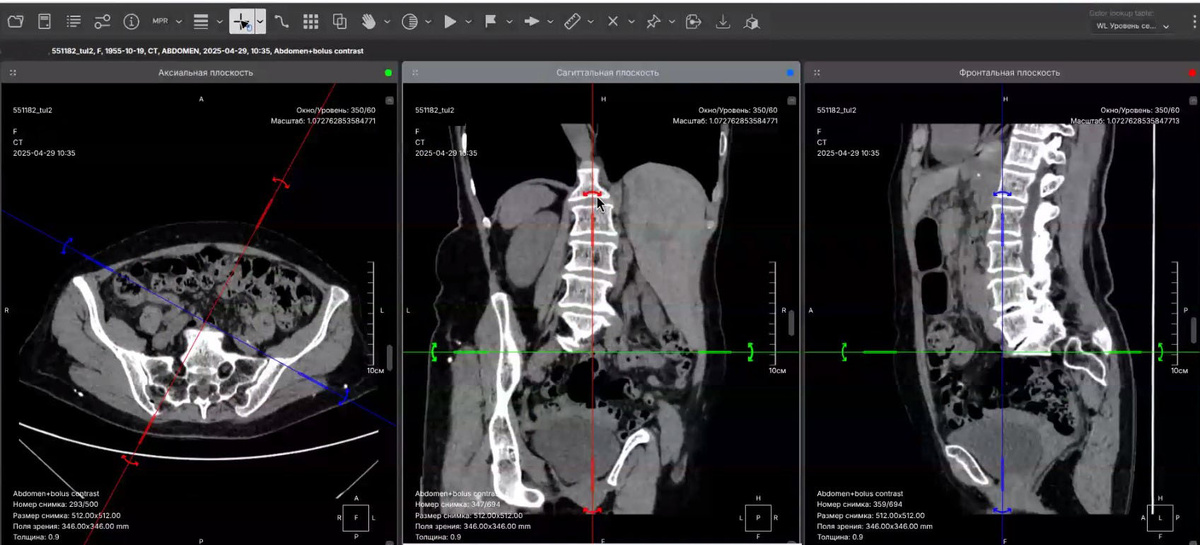Click the left green handle in sagittal view
This screenshot has height=545, width=1200.
click(434, 351)
